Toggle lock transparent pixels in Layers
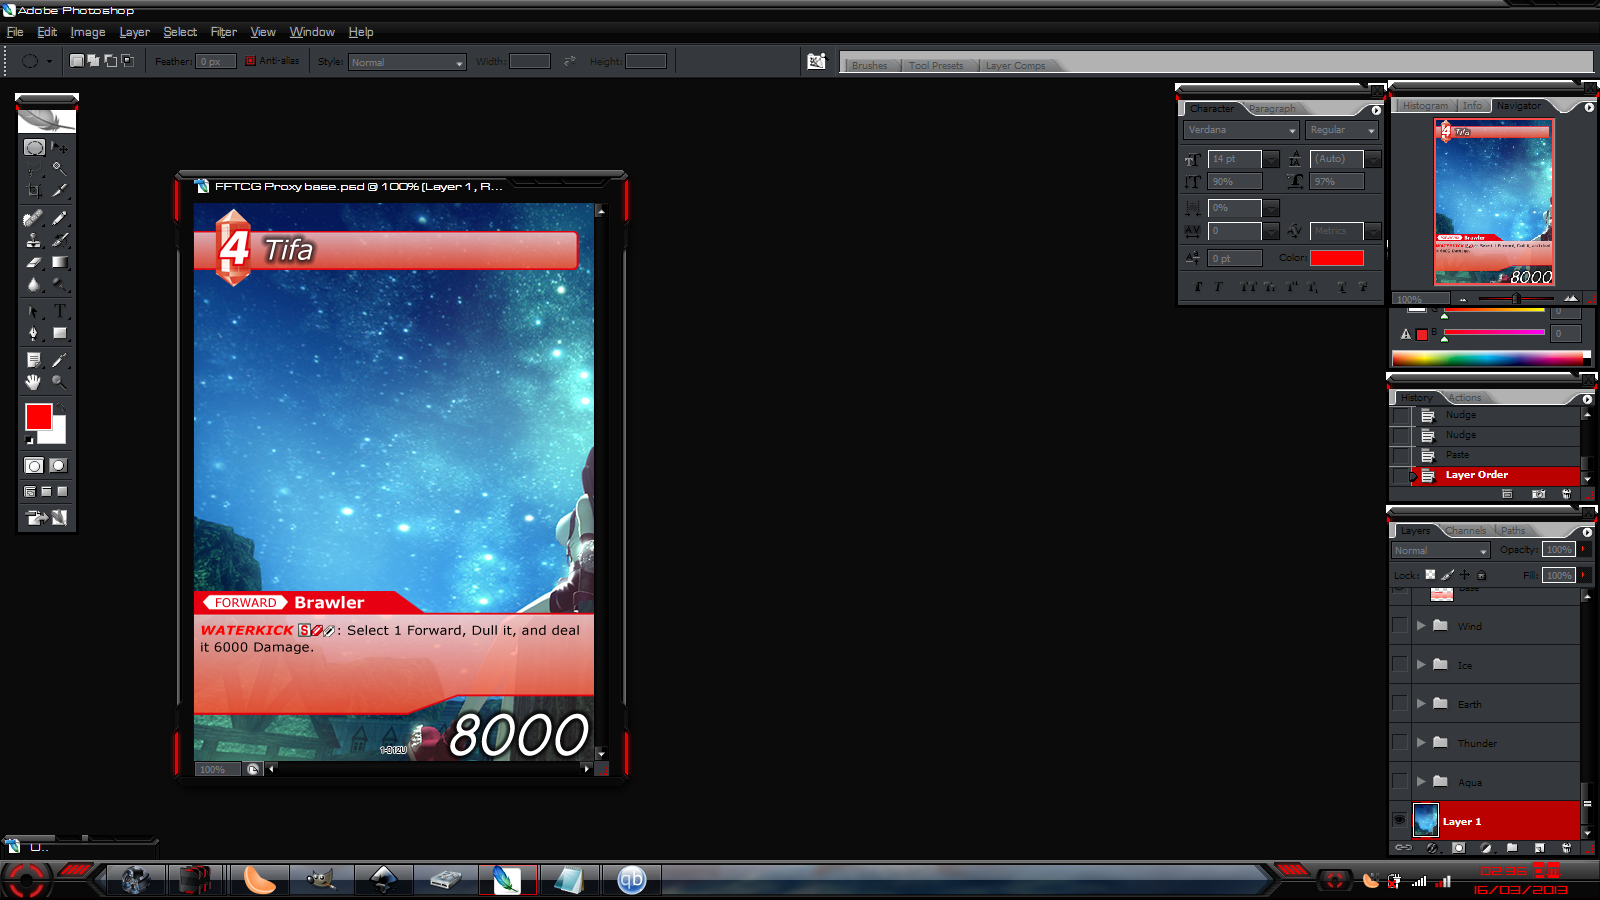The width and height of the screenshot is (1600, 900). [x=1430, y=574]
